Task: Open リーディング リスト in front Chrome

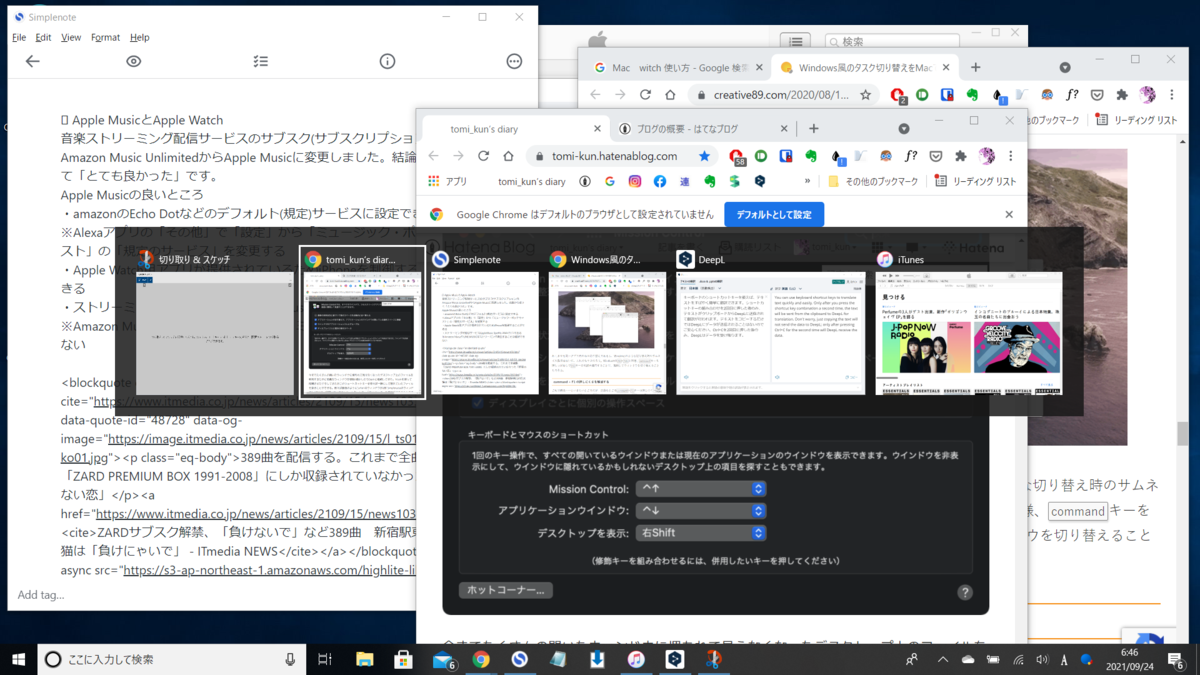Action: pos(976,182)
